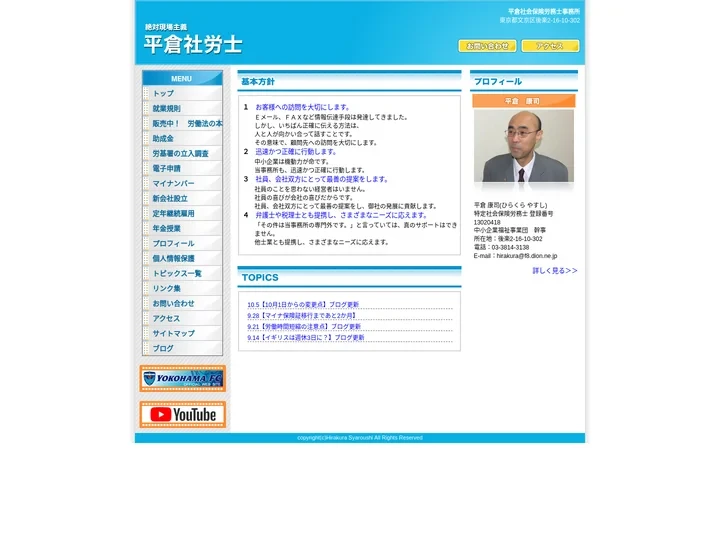
Task: Open the 10.5 10月1日からの変更点 topic
Action: tap(303, 304)
